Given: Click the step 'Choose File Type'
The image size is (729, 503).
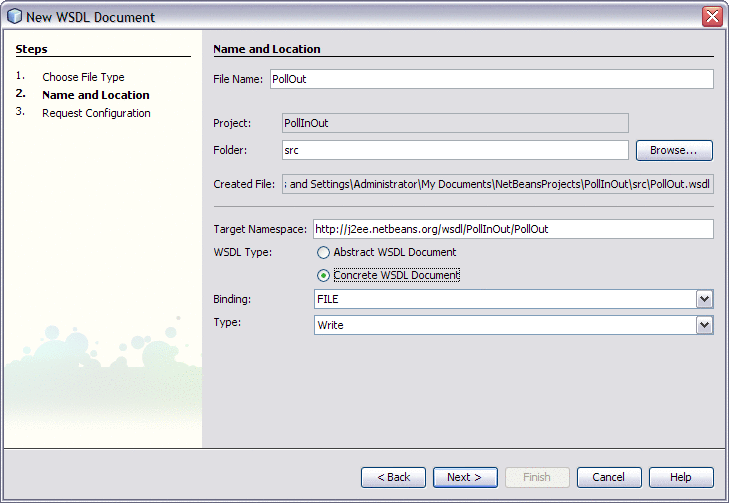Looking at the screenshot, I should [x=83, y=77].
